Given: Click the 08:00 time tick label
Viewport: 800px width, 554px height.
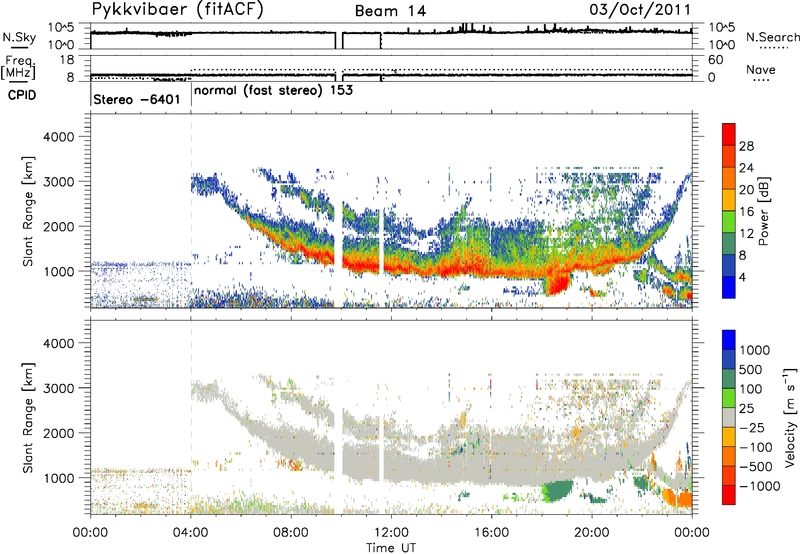Looking at the screenshot, I should (291, 533).
